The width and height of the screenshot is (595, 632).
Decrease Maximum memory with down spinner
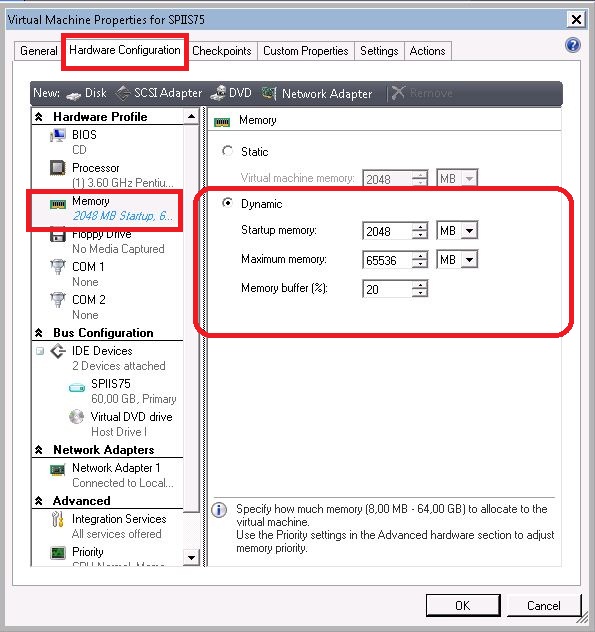click(420, 264)
